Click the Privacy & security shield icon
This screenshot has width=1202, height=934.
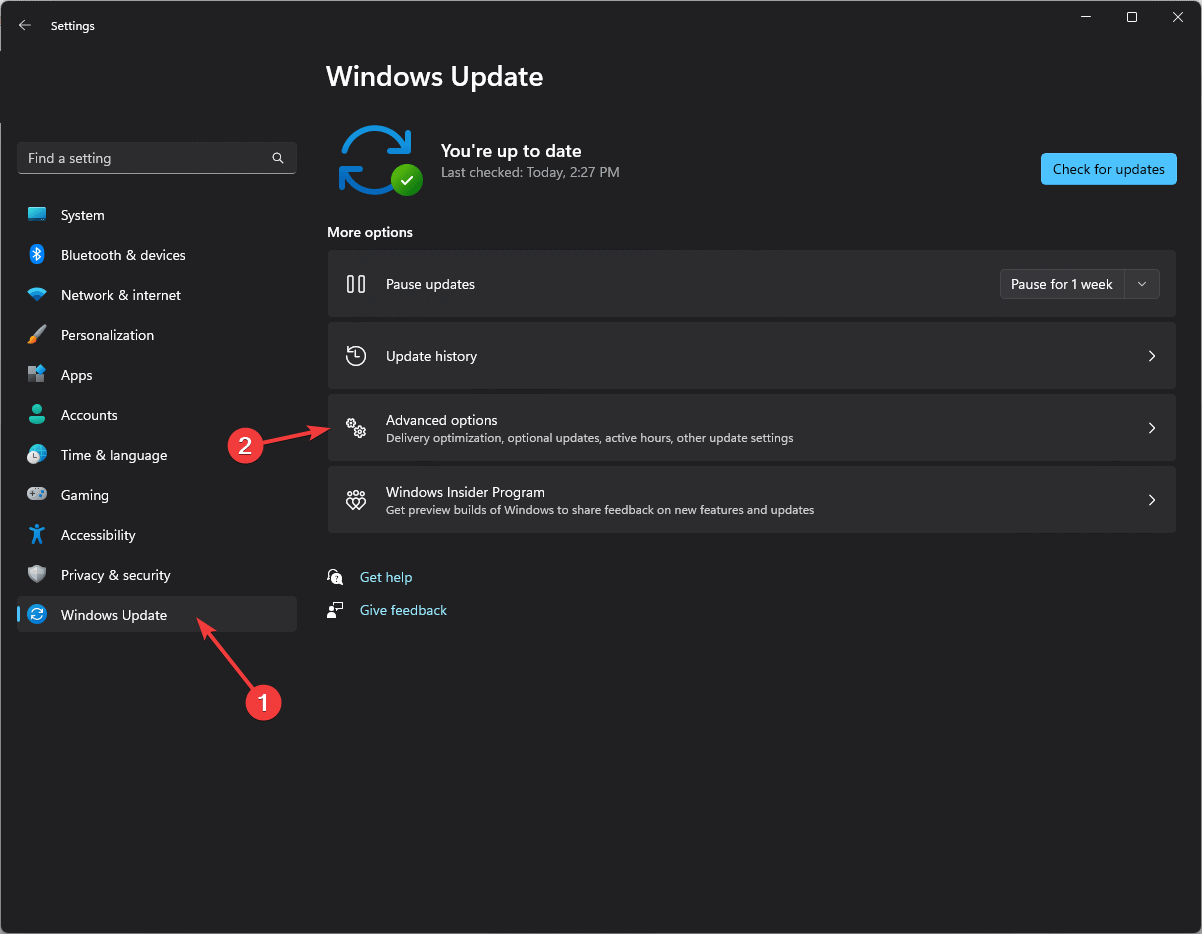[x=36, y=574]
